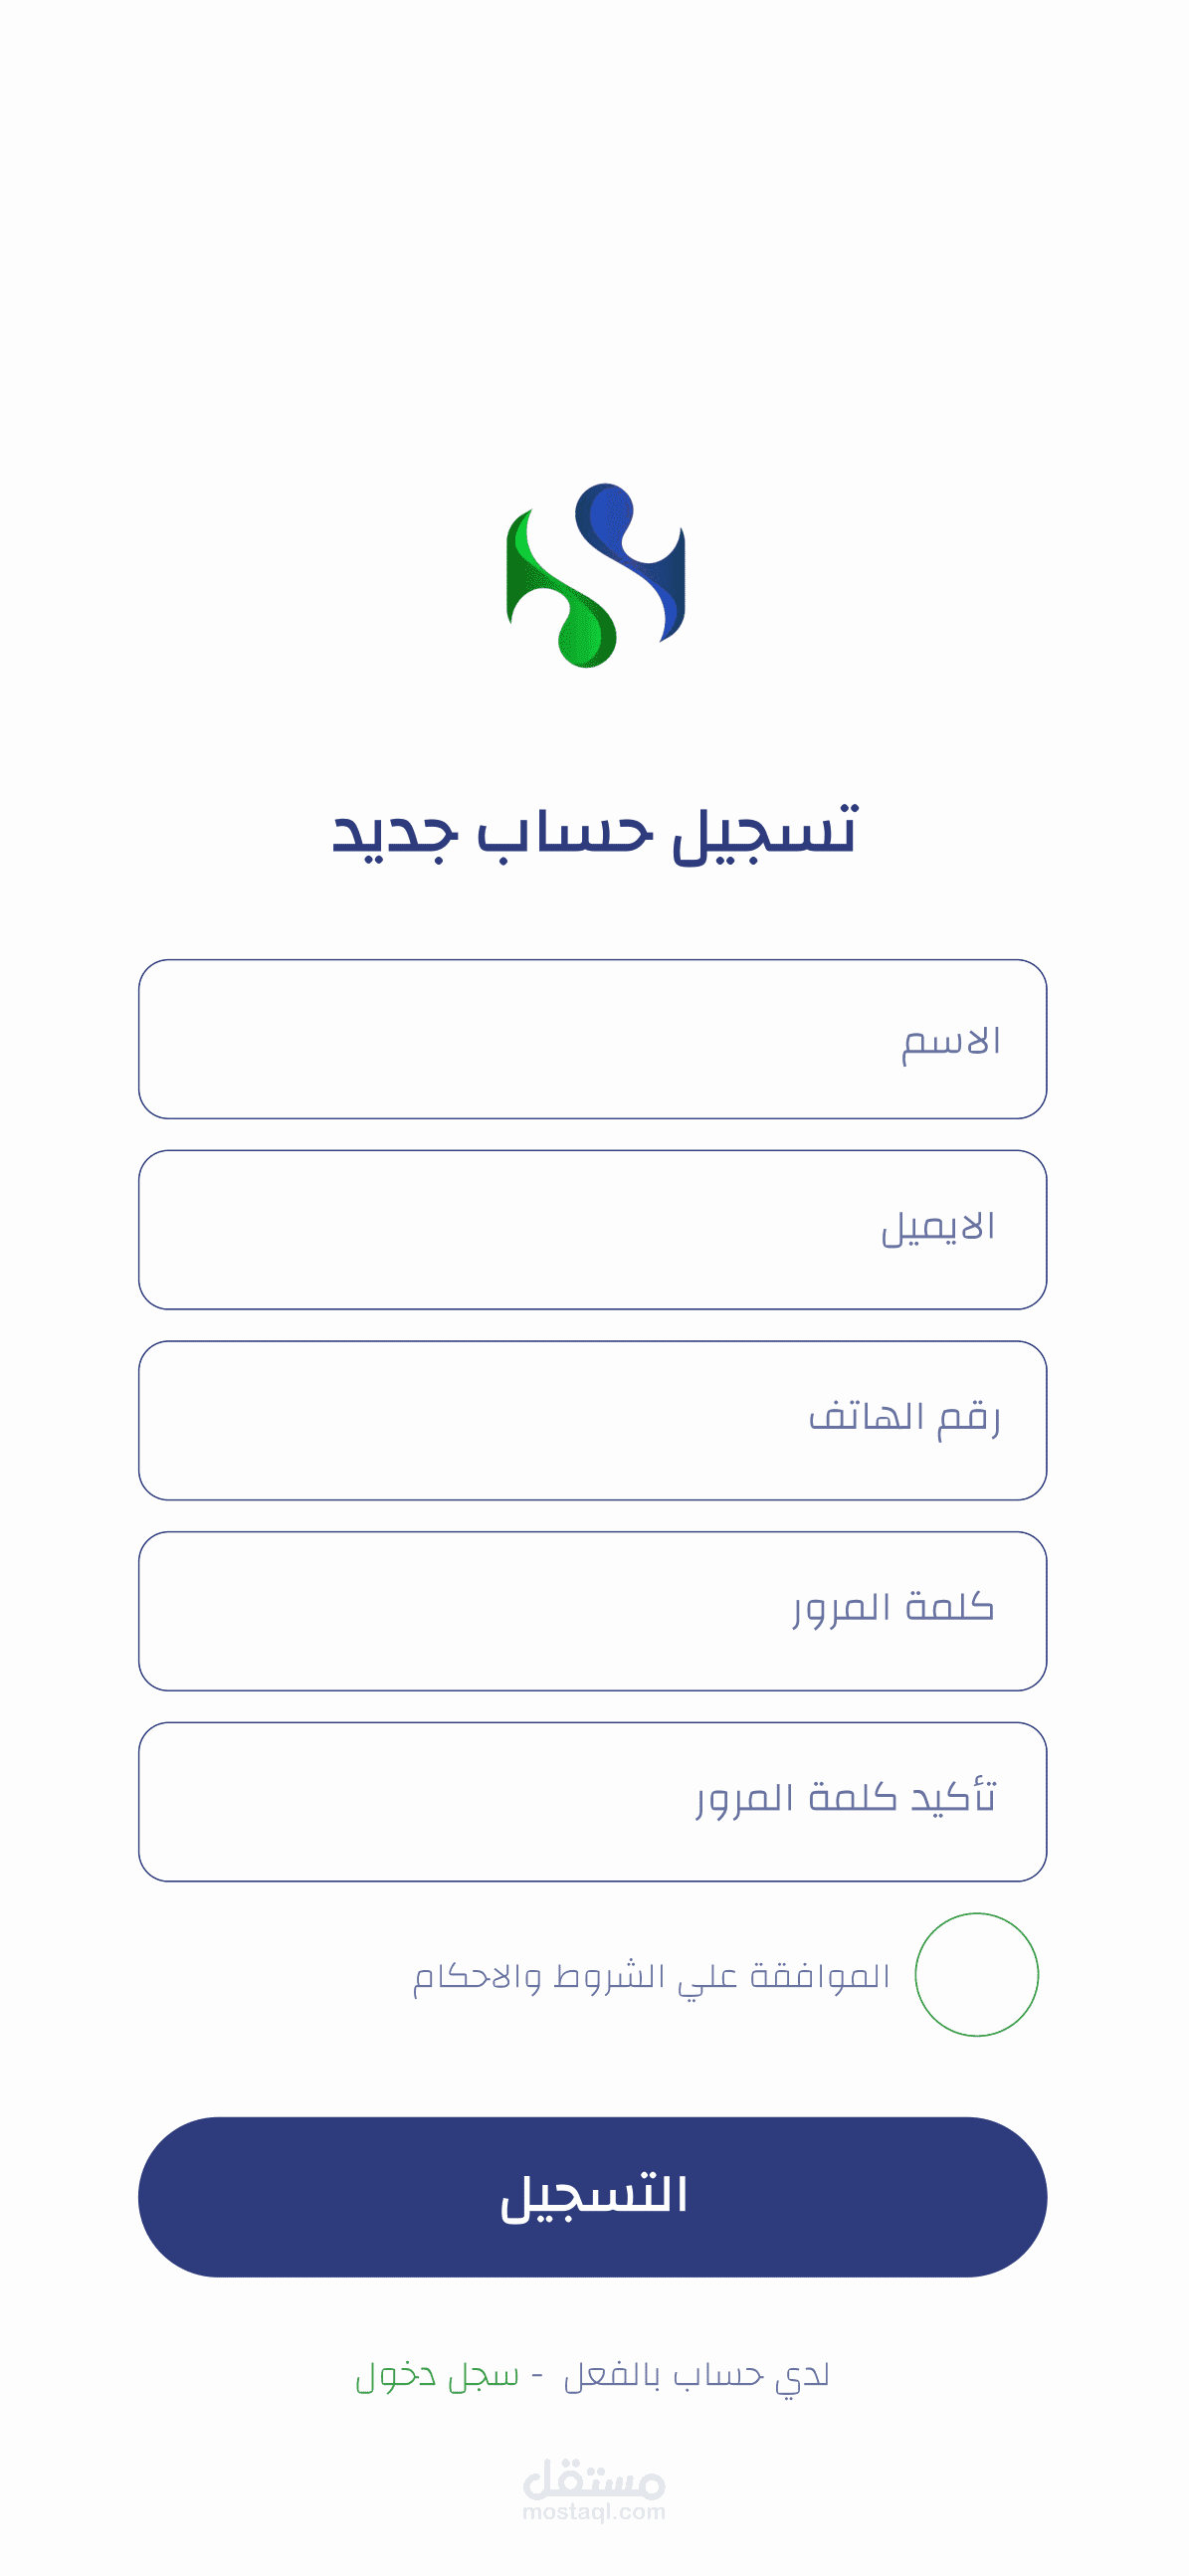This screenshot has width=1189, height=2576.
Task: Click the 'تسجيل حساب جديد' page heading
Action: click(594, 831)
